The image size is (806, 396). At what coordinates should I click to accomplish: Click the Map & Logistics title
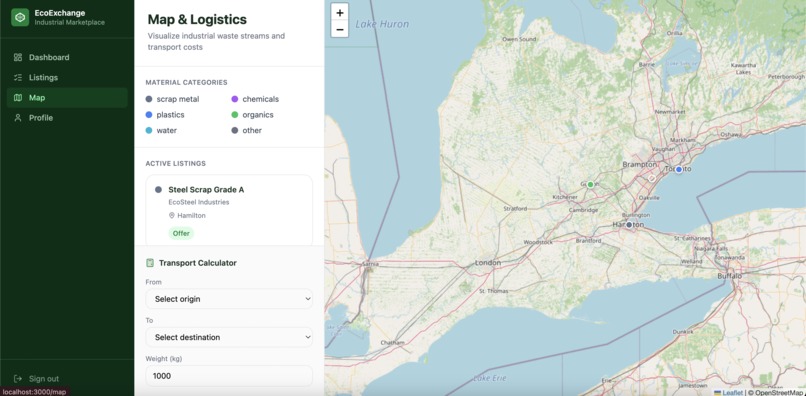(197, 20)
